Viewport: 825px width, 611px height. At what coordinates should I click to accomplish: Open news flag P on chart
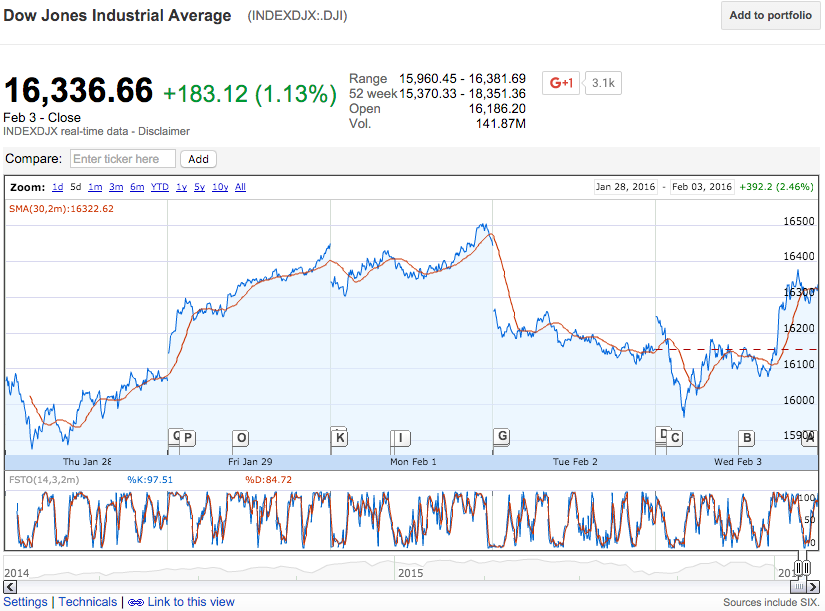click(188, 438)
